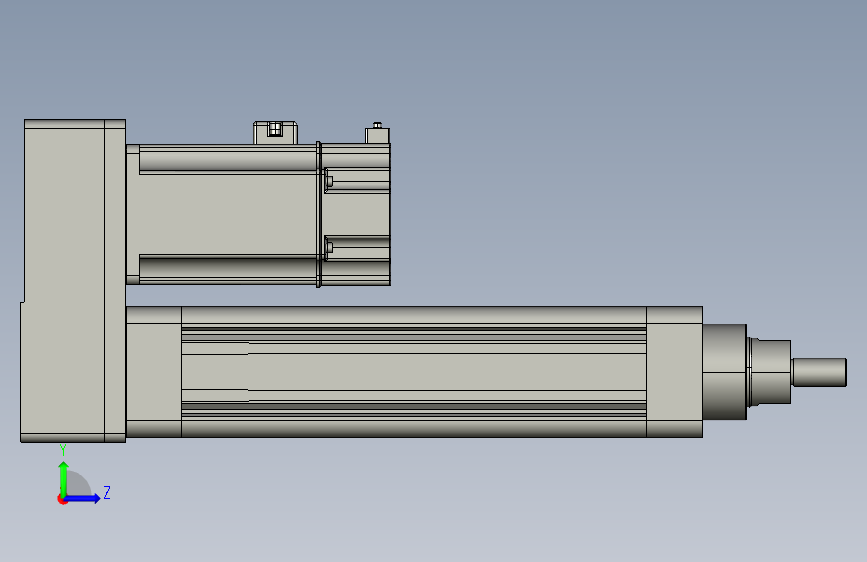Select the protruding piston rod tip
Screen dimensions: 867x562
[819, 372]
